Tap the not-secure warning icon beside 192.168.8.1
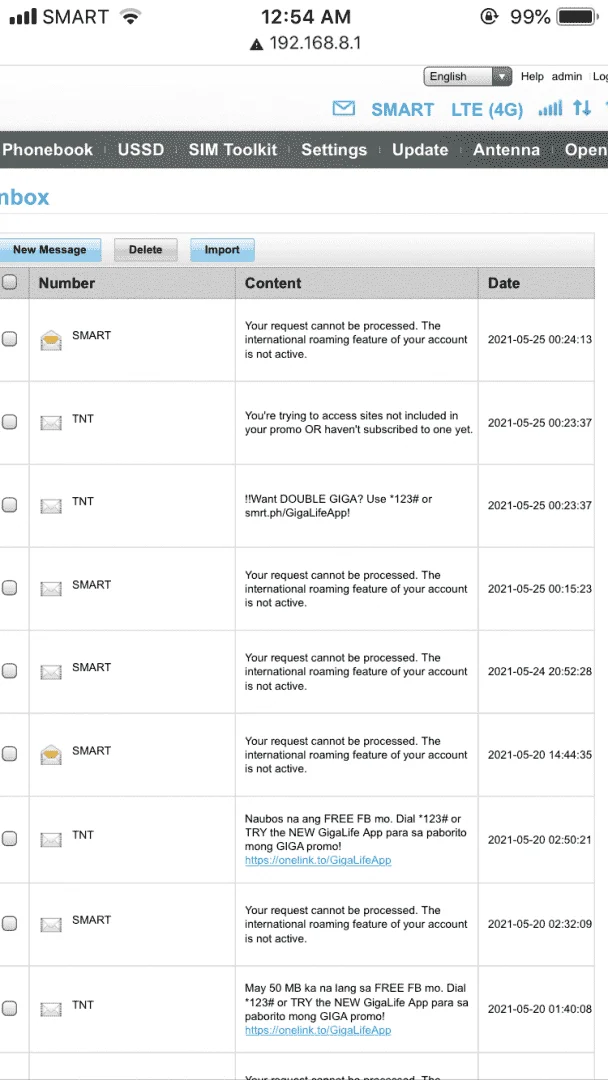This screenshot has width=608, height=1080. (257, 44)
